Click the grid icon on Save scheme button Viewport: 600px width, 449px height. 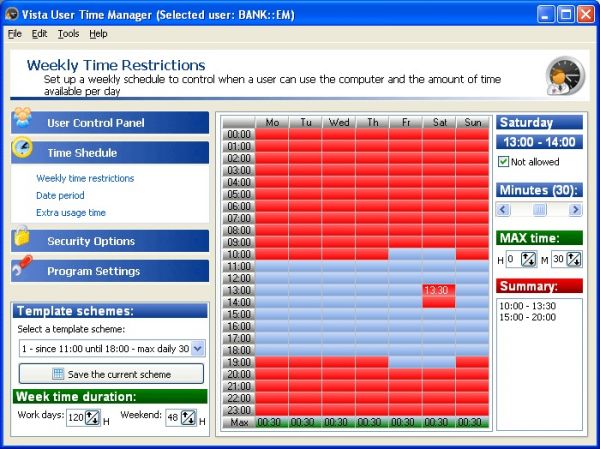click(x=58, y=374)
